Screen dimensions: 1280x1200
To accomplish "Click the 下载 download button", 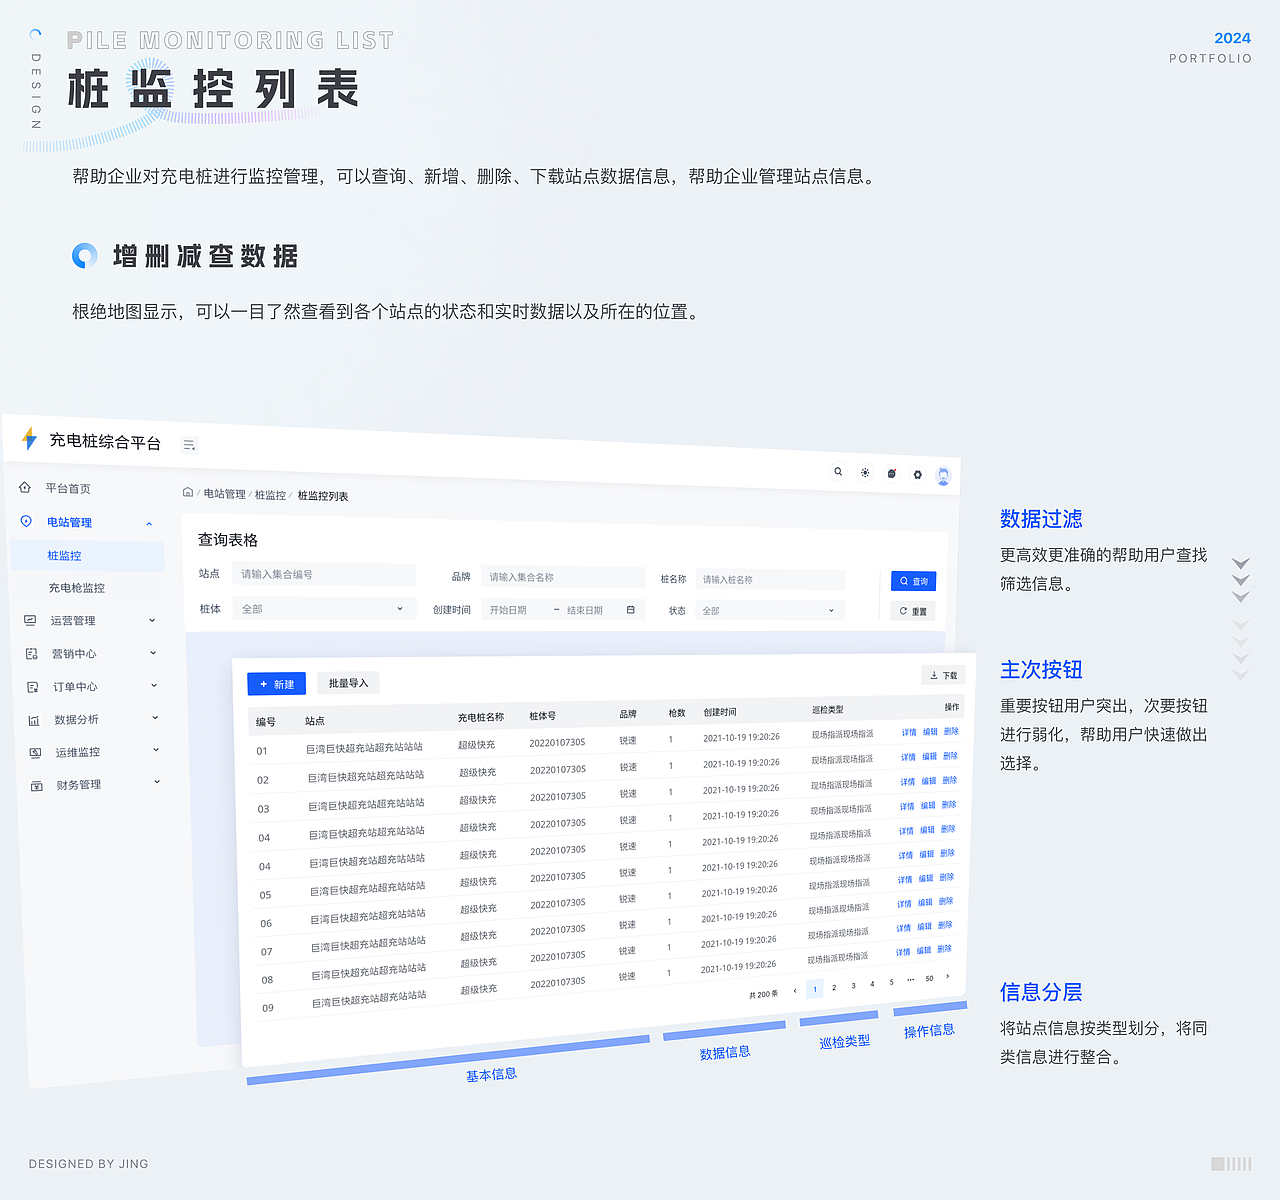I will pos(943,675).
